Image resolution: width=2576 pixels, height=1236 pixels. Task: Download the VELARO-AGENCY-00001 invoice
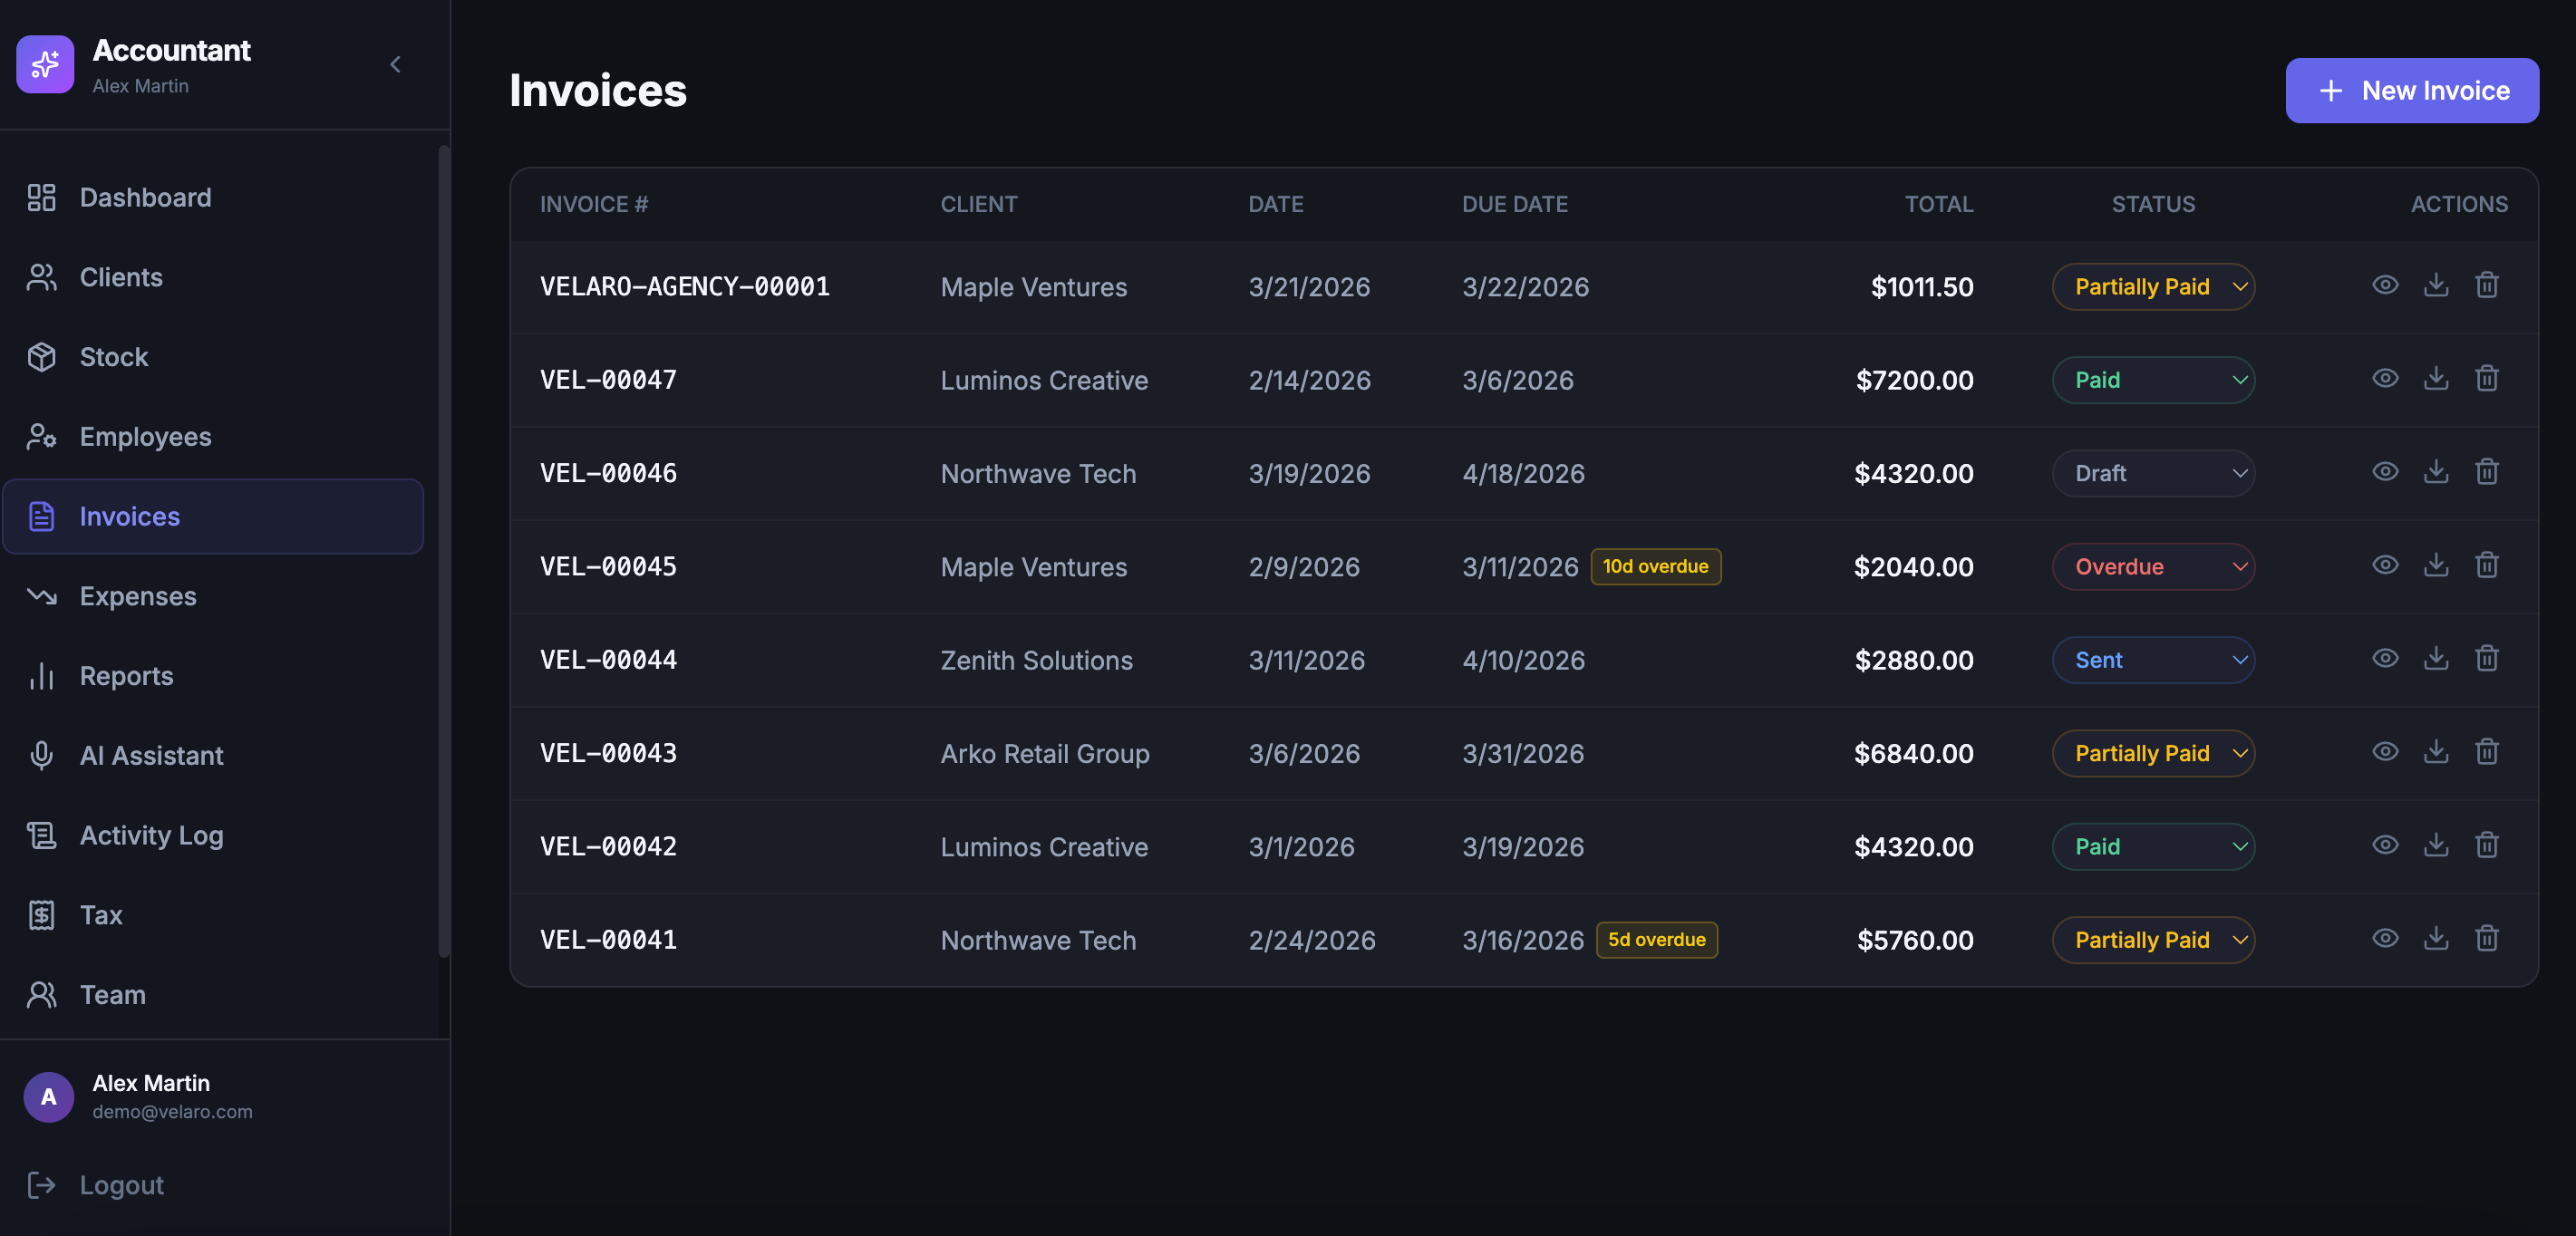pyautogui.click(x=2435, y=286)
